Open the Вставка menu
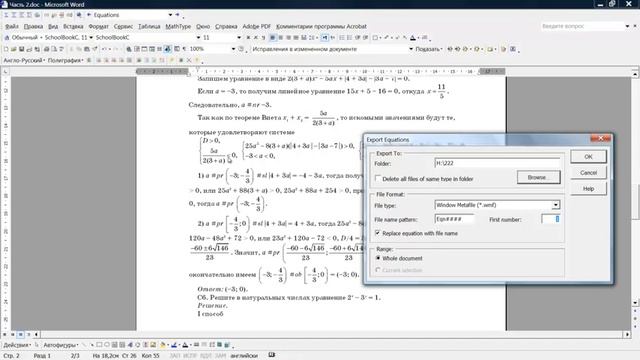Image resolution: width=640 pixels, height=360 pixels. (73, 26)
